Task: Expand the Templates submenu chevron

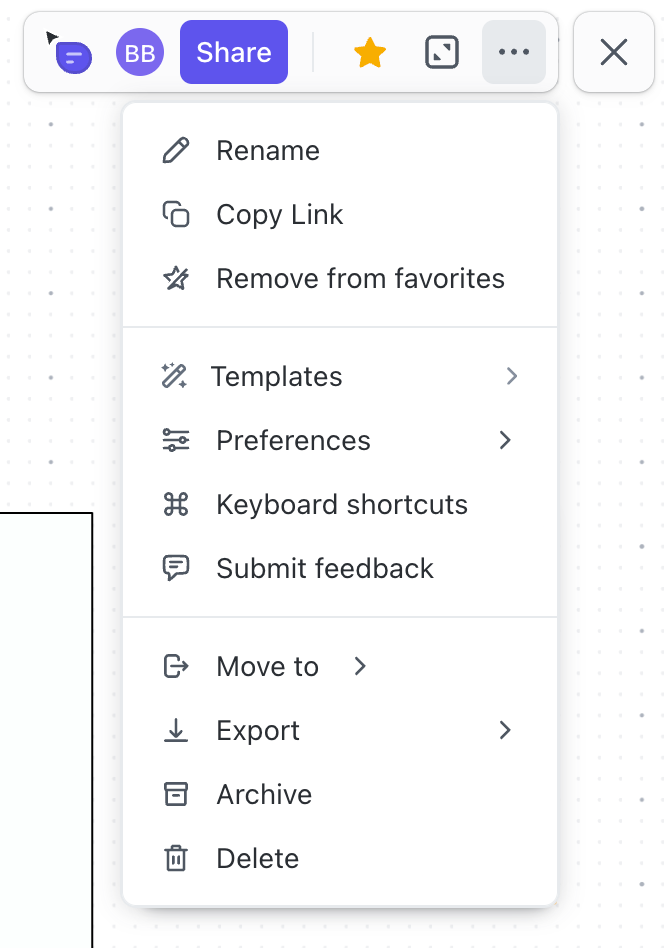Action: pos(512,376)
